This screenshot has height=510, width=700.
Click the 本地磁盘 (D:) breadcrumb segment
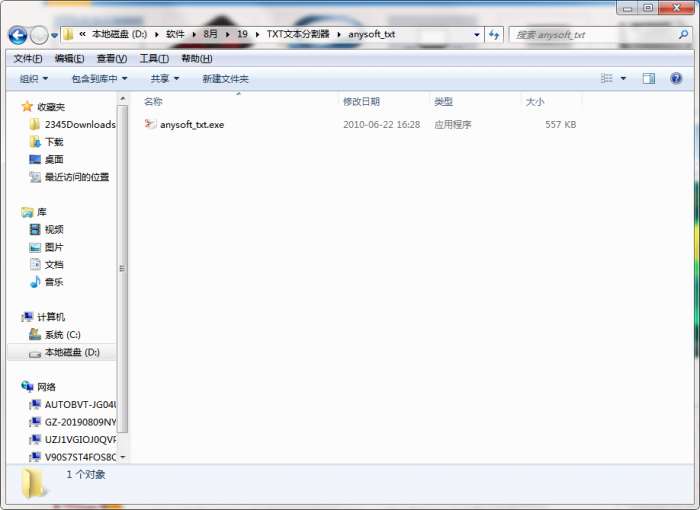pyautogui.click(x=119, y=34)
